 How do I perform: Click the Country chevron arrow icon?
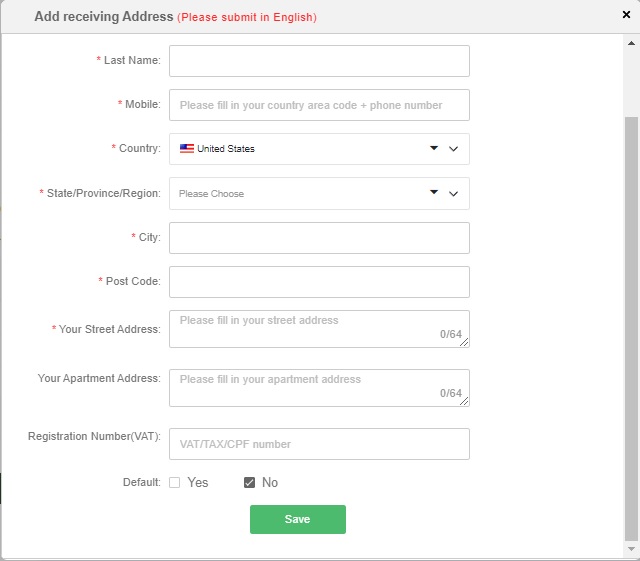point(454,149)
